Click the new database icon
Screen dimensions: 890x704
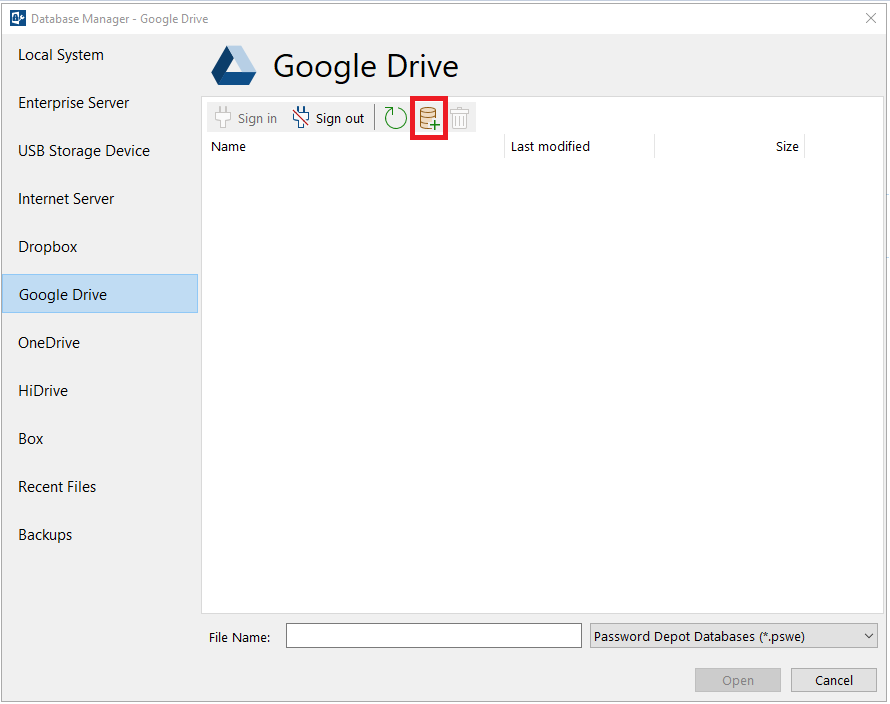tap(429, 118)
